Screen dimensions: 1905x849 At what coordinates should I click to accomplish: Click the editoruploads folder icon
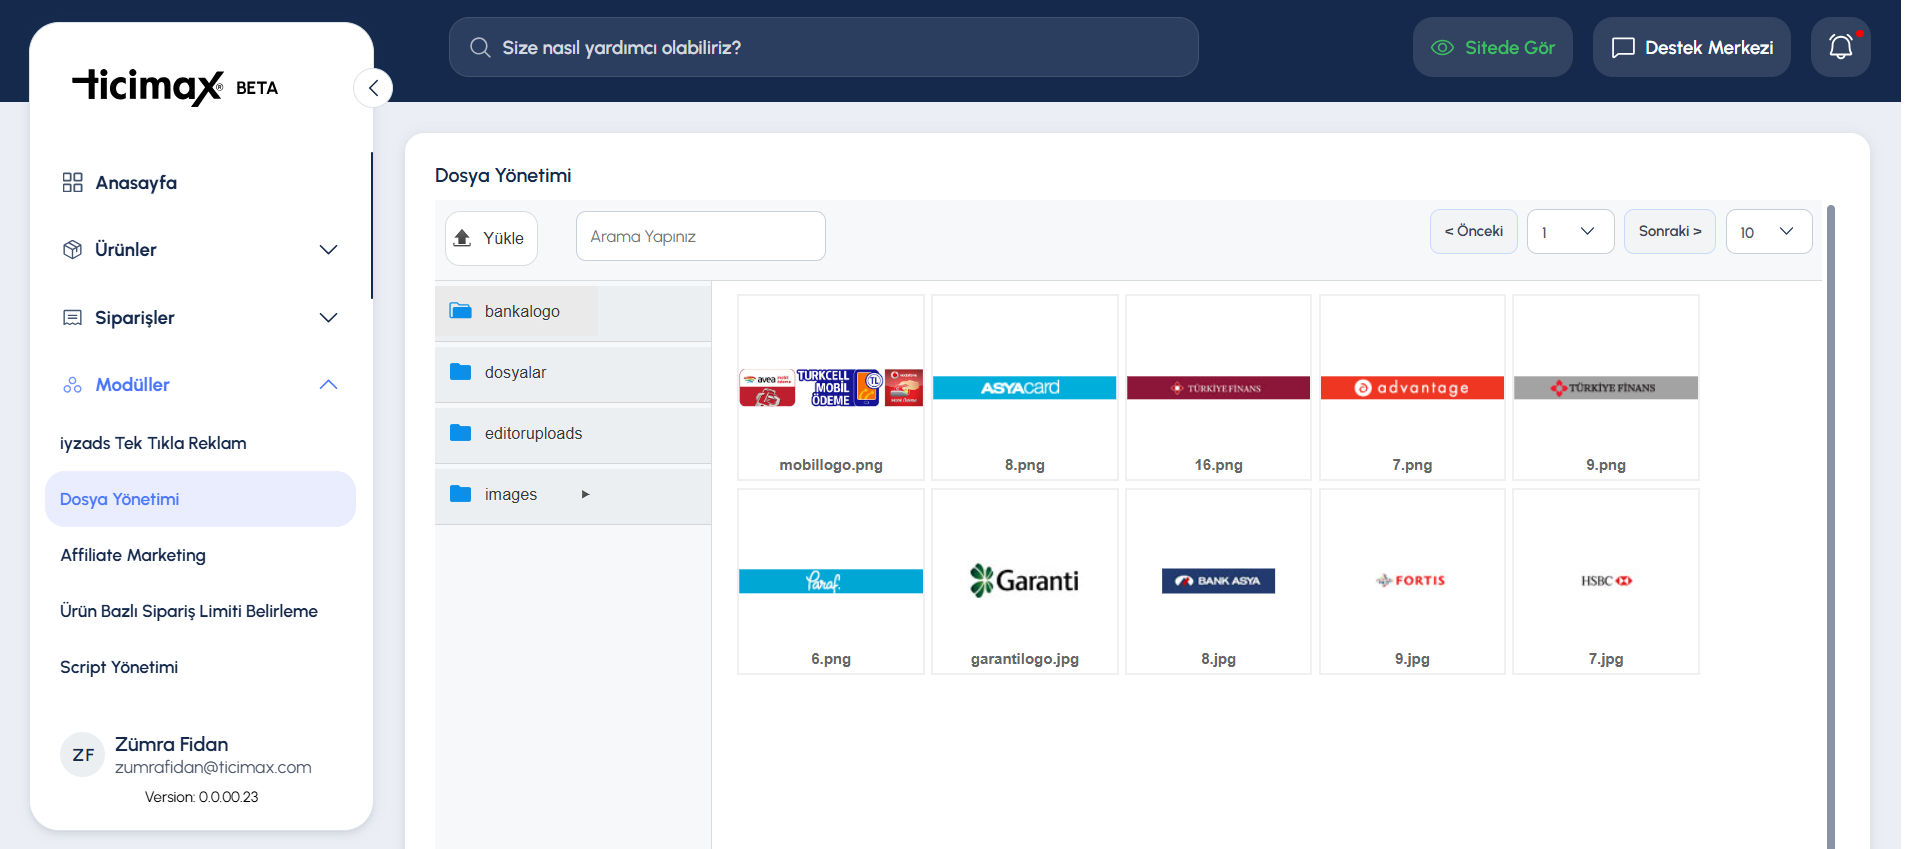click(x=460, y=433)
